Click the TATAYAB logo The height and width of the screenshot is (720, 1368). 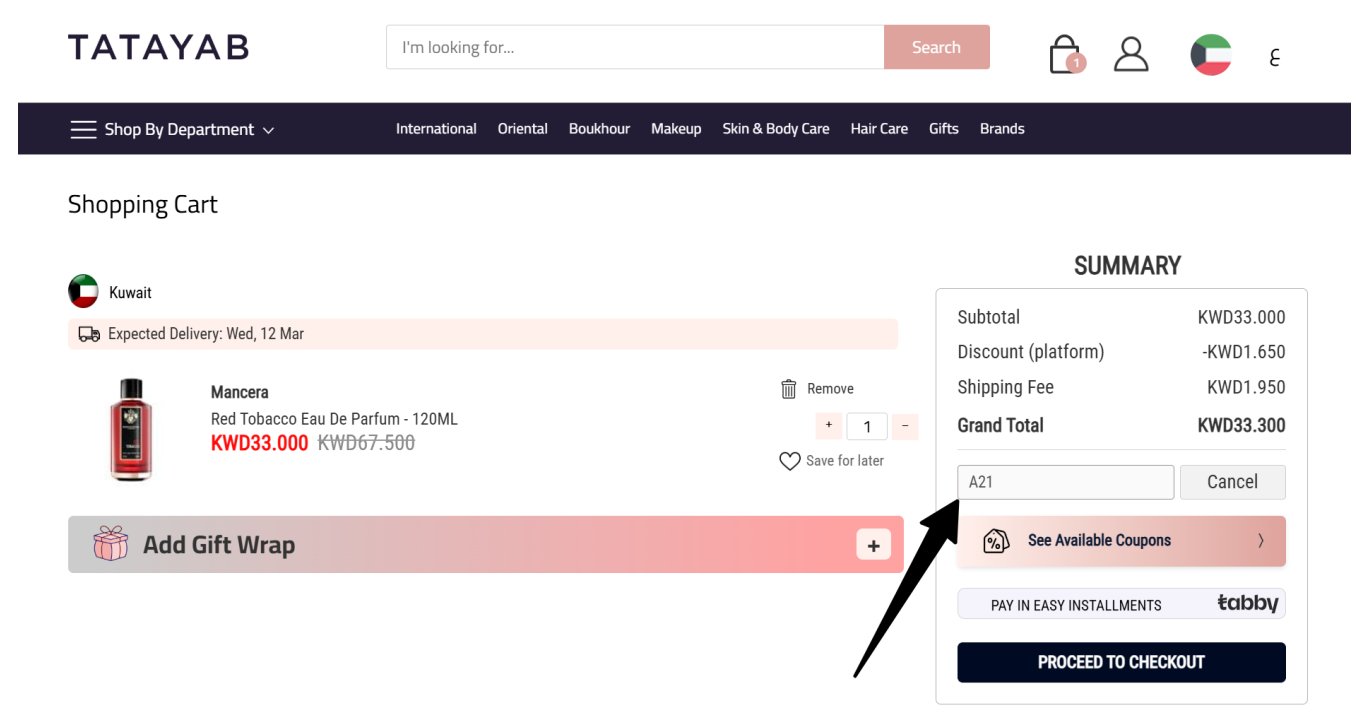(158, 47)
